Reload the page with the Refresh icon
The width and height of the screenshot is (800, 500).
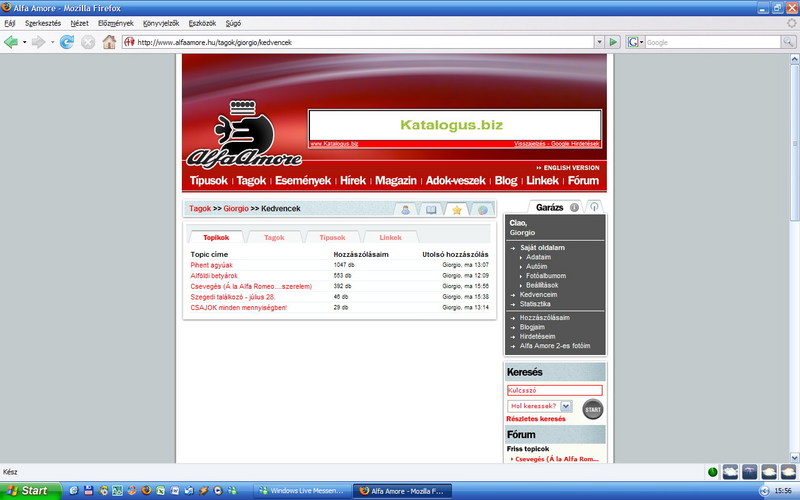pos(66,42)
